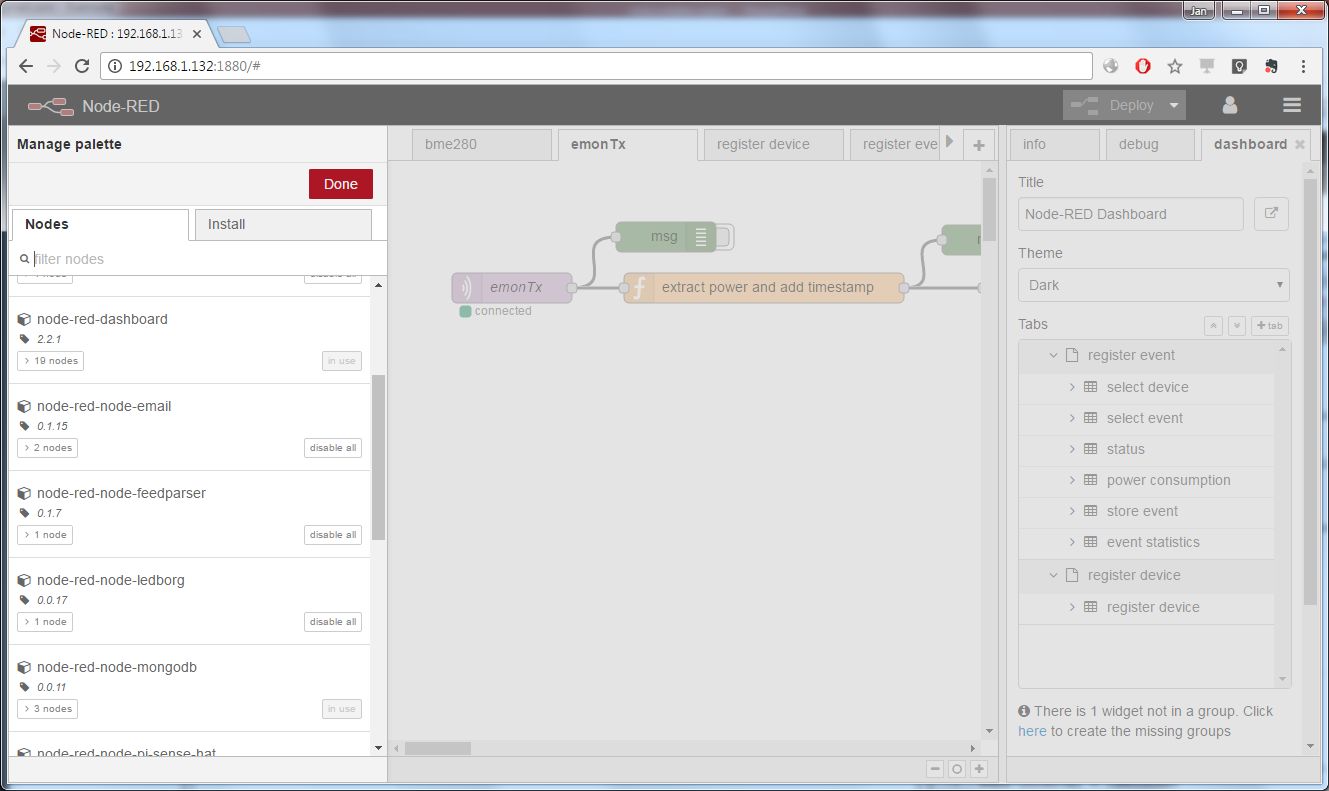
Task: Zoom out the flow canvas
Action: [x=935, y=769]
